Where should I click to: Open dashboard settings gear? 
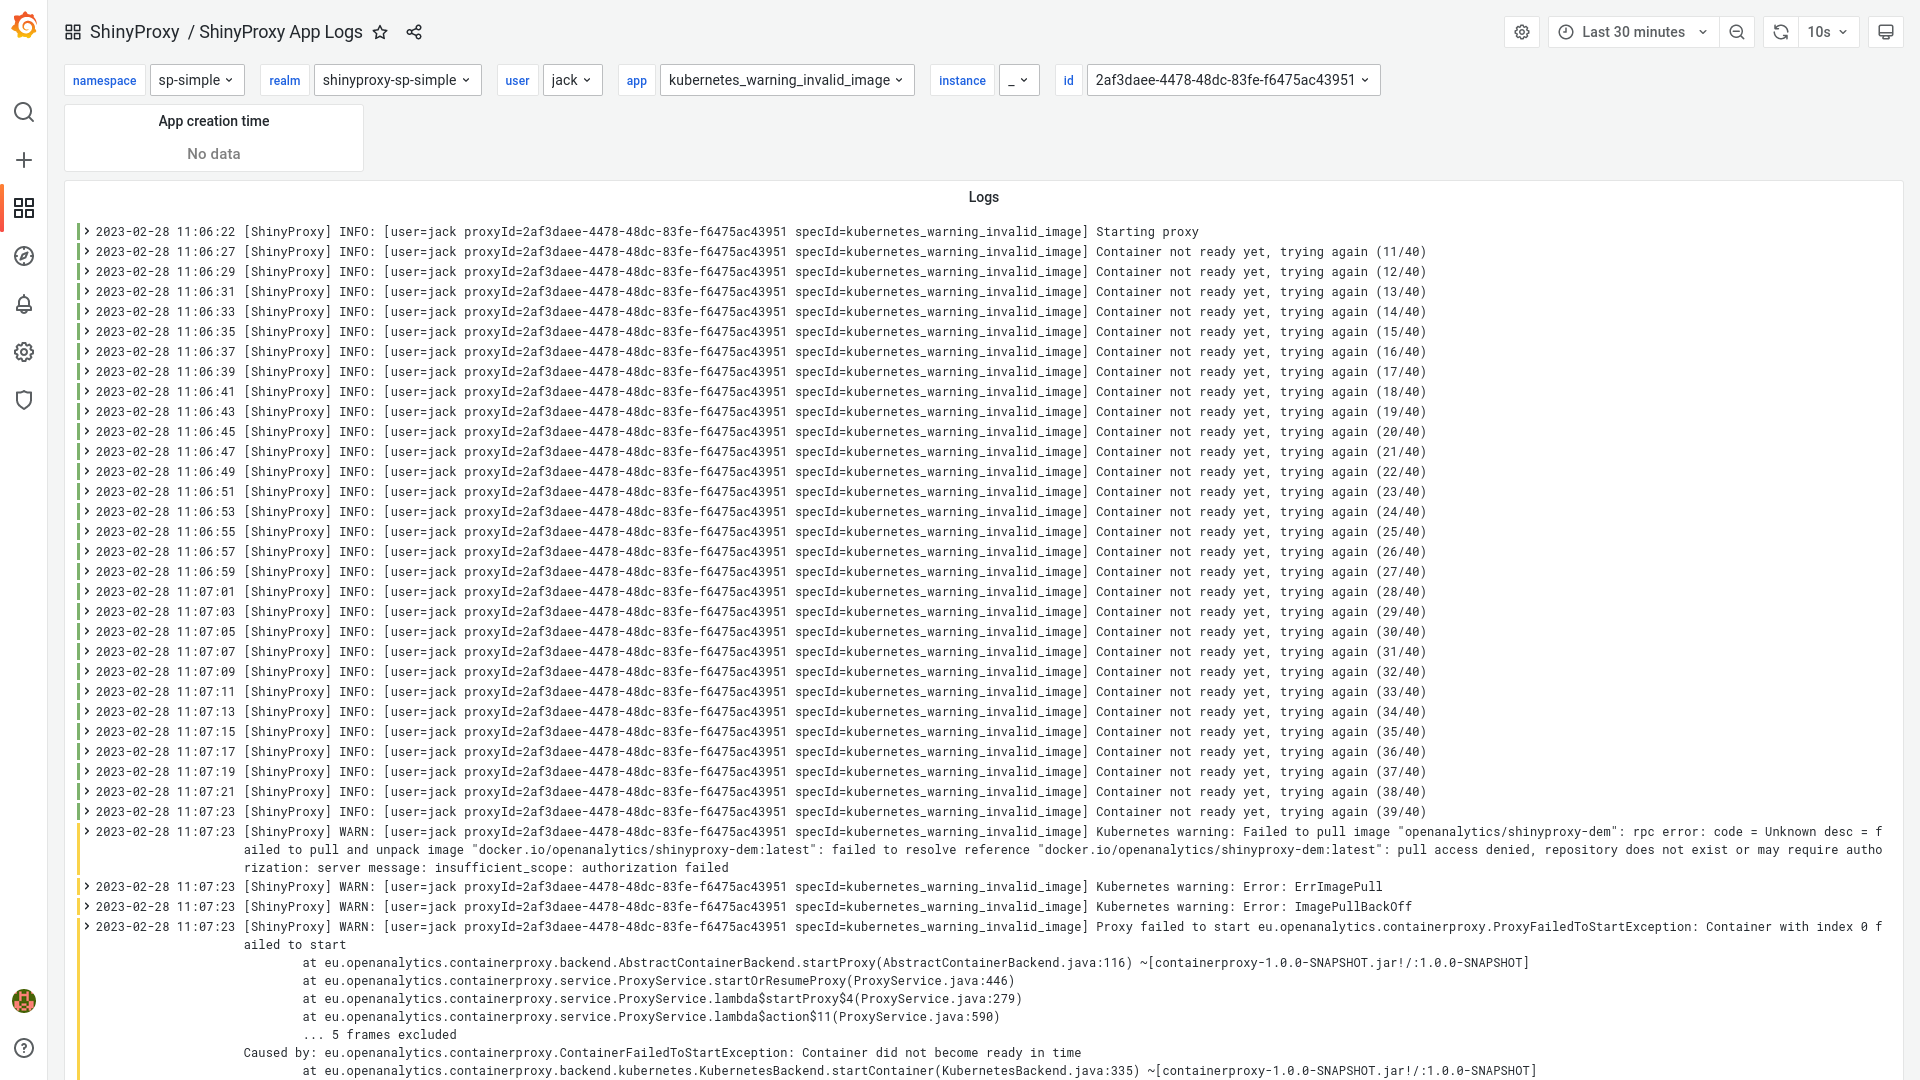[1522, 32]
